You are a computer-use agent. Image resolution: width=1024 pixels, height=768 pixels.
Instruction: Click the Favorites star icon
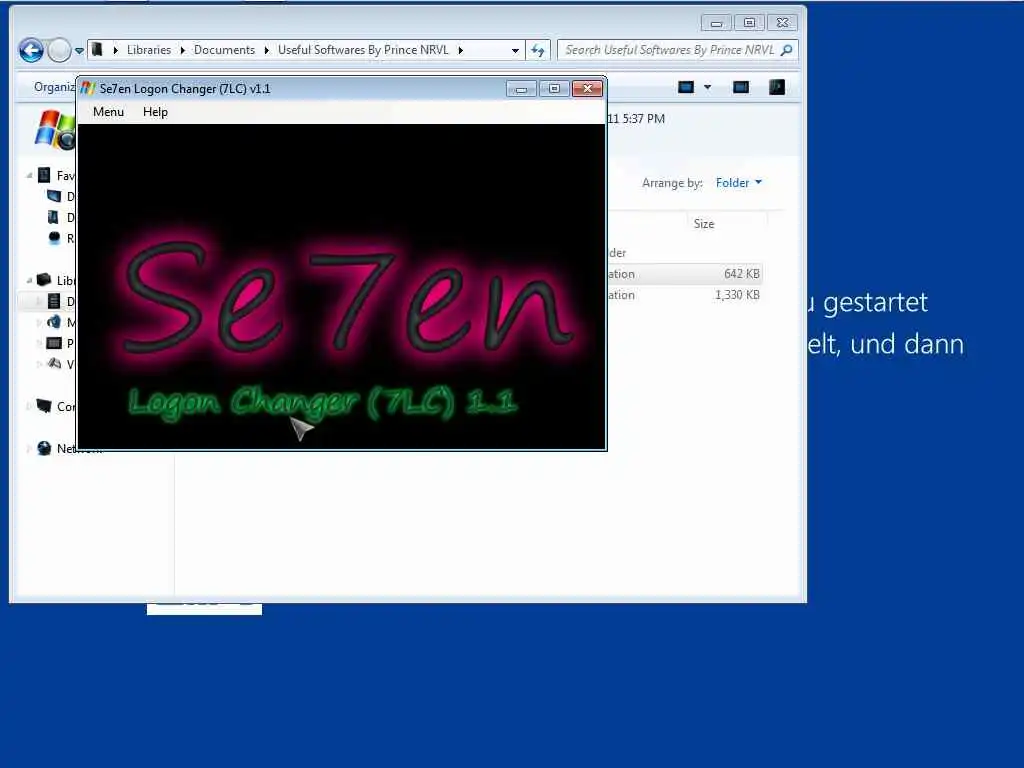coord(44,175)
